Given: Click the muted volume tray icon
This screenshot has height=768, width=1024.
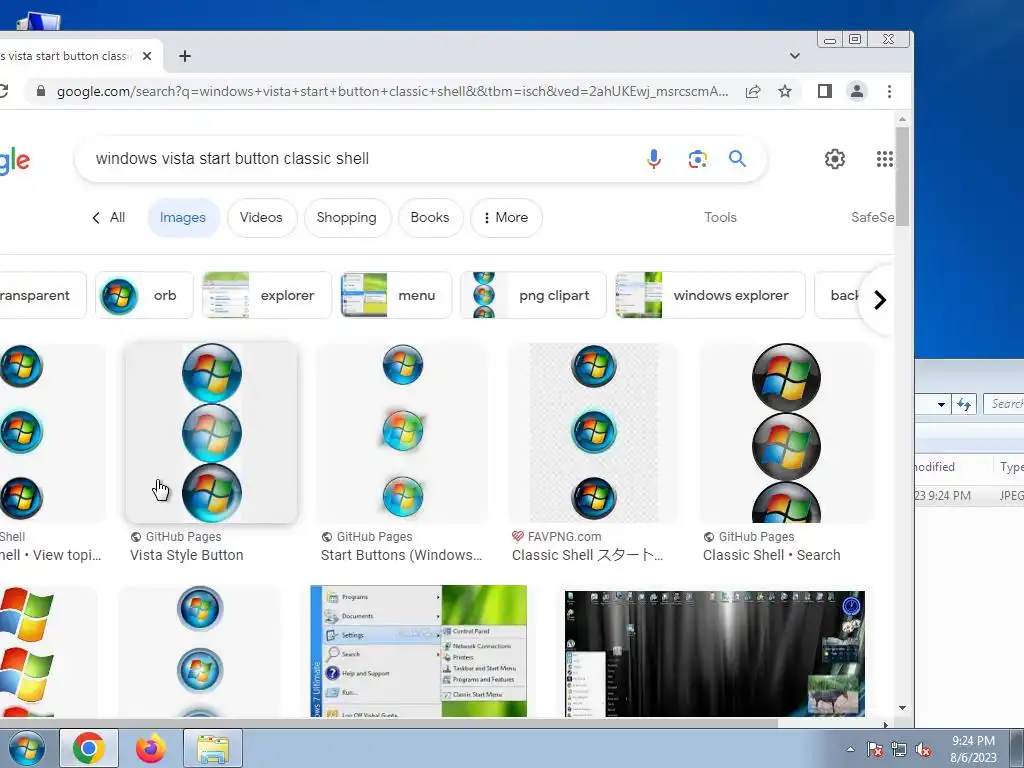Looking at the screenshot, I should [923, 750].
